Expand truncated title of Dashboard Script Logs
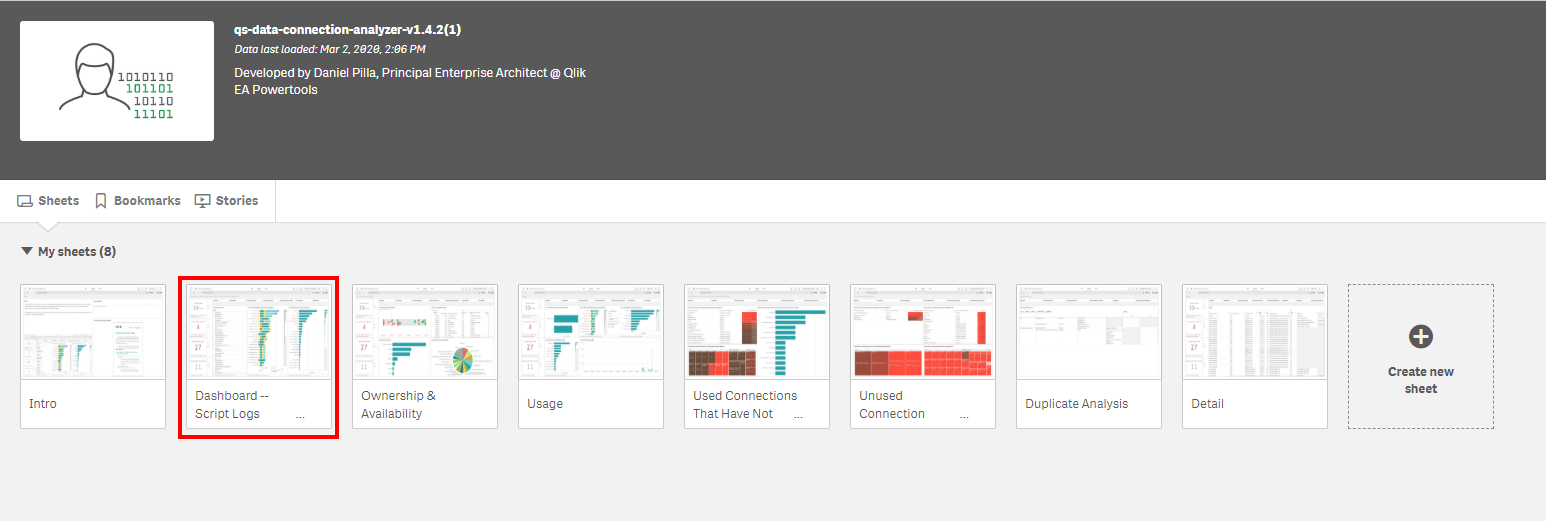The height and width of the screenshot is (521, 1546). 300,414
